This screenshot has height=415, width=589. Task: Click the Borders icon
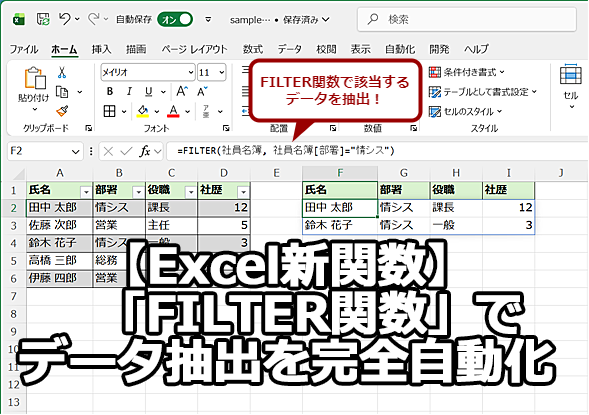pos(109,111)
